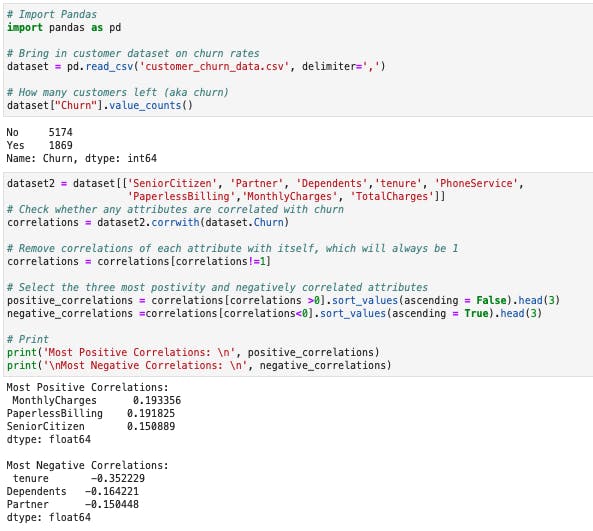
Task: Click the 'True' keyword in sort_values
Action: (x=477, y=314)
